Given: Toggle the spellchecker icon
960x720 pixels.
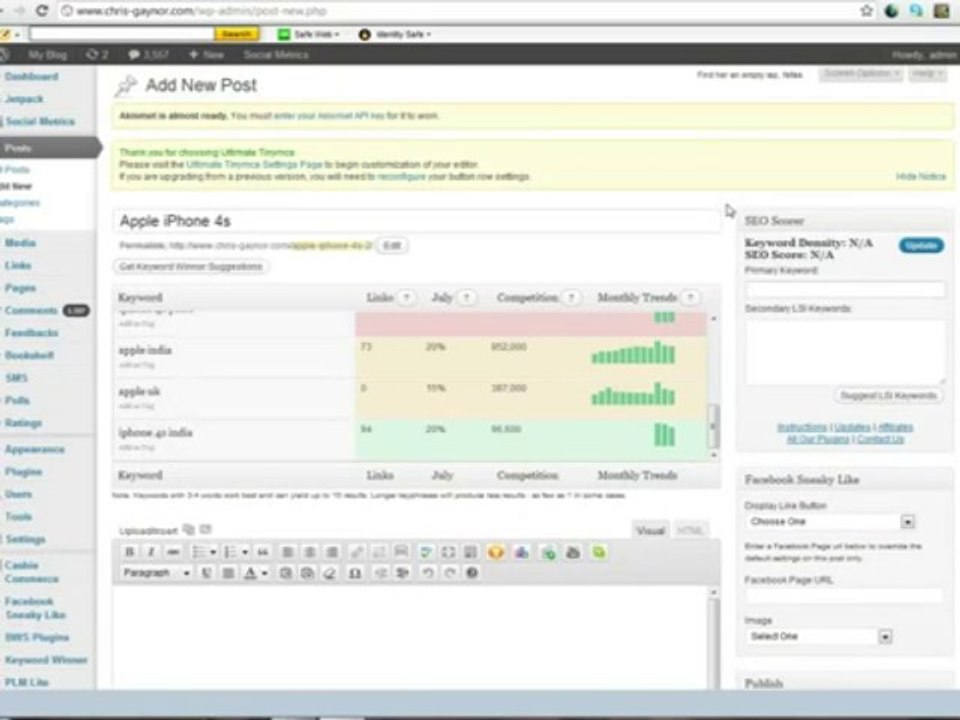Looking at the screenshot, I should (426, 552).
